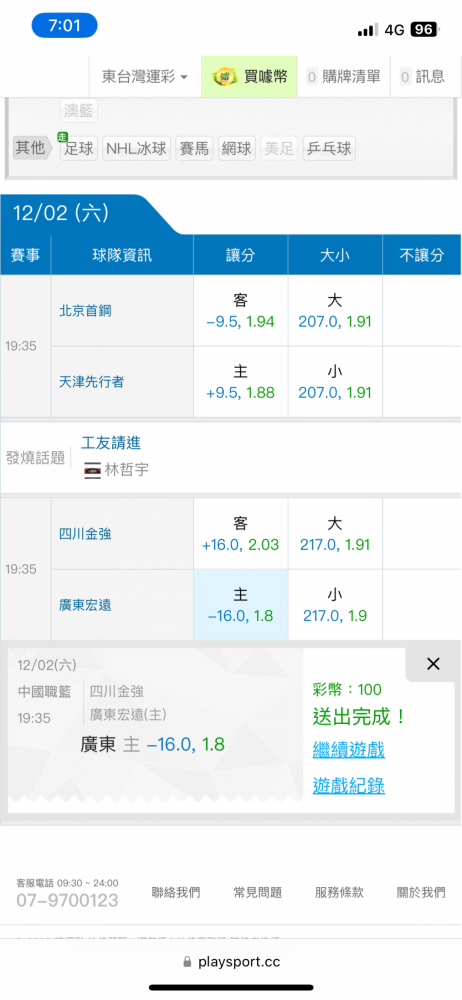
Task: Expand the 其他 sports arrow label
Action: [34, 149]
